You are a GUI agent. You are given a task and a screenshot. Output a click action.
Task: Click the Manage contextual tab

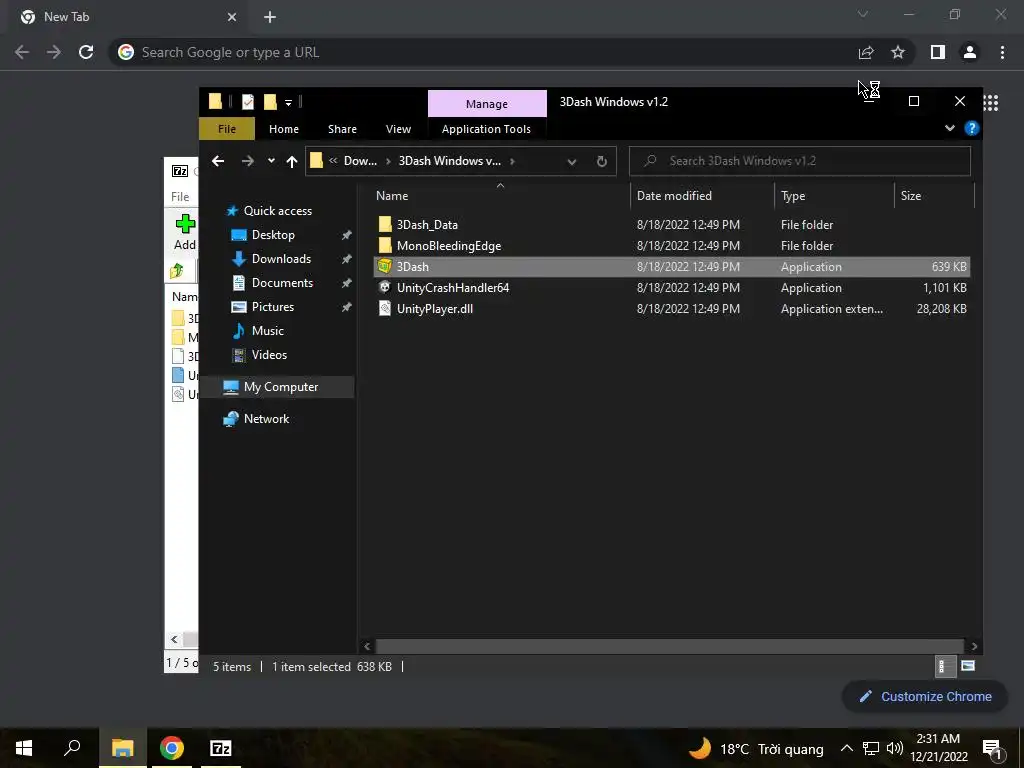[487, 104]
